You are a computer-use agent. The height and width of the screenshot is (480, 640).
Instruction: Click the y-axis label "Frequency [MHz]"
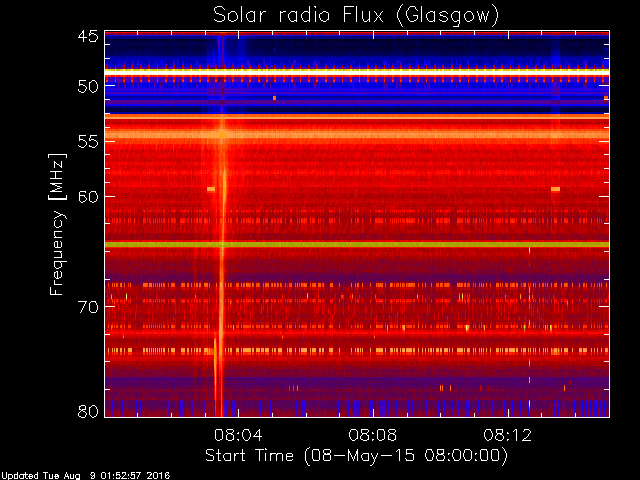tap(57, 224)
